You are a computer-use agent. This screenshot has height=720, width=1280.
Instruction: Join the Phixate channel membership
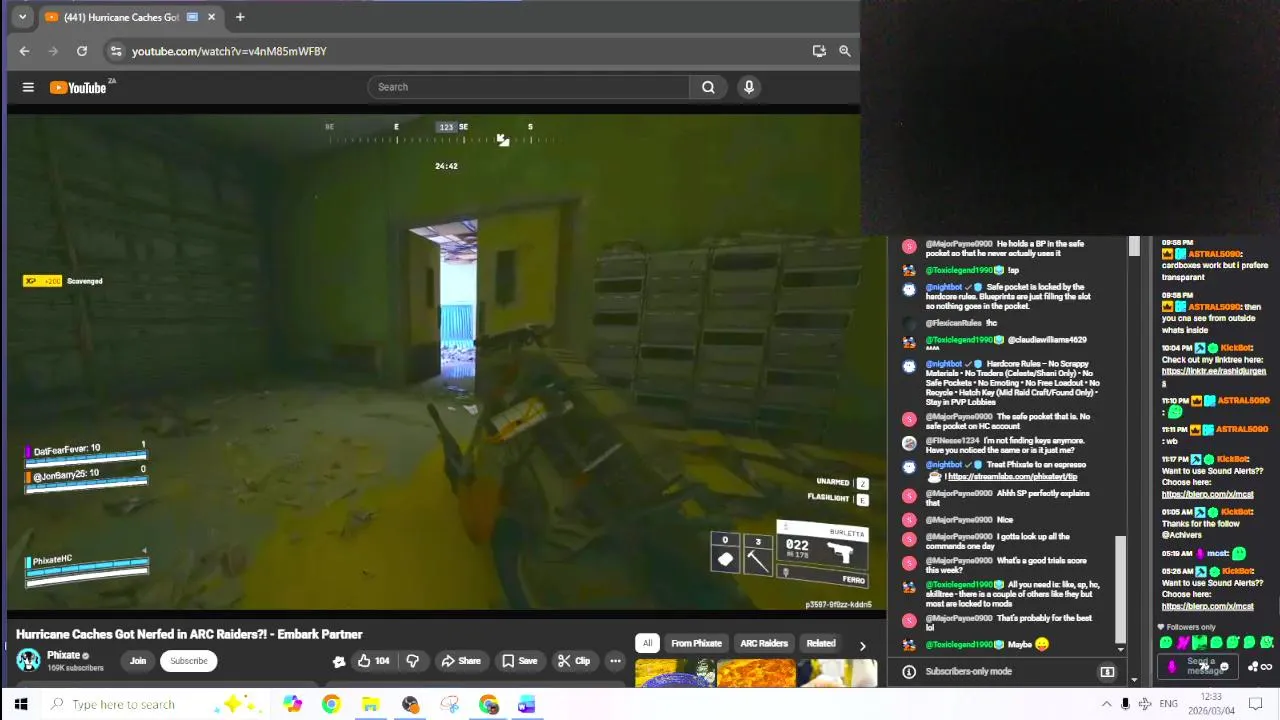point(138,661)
